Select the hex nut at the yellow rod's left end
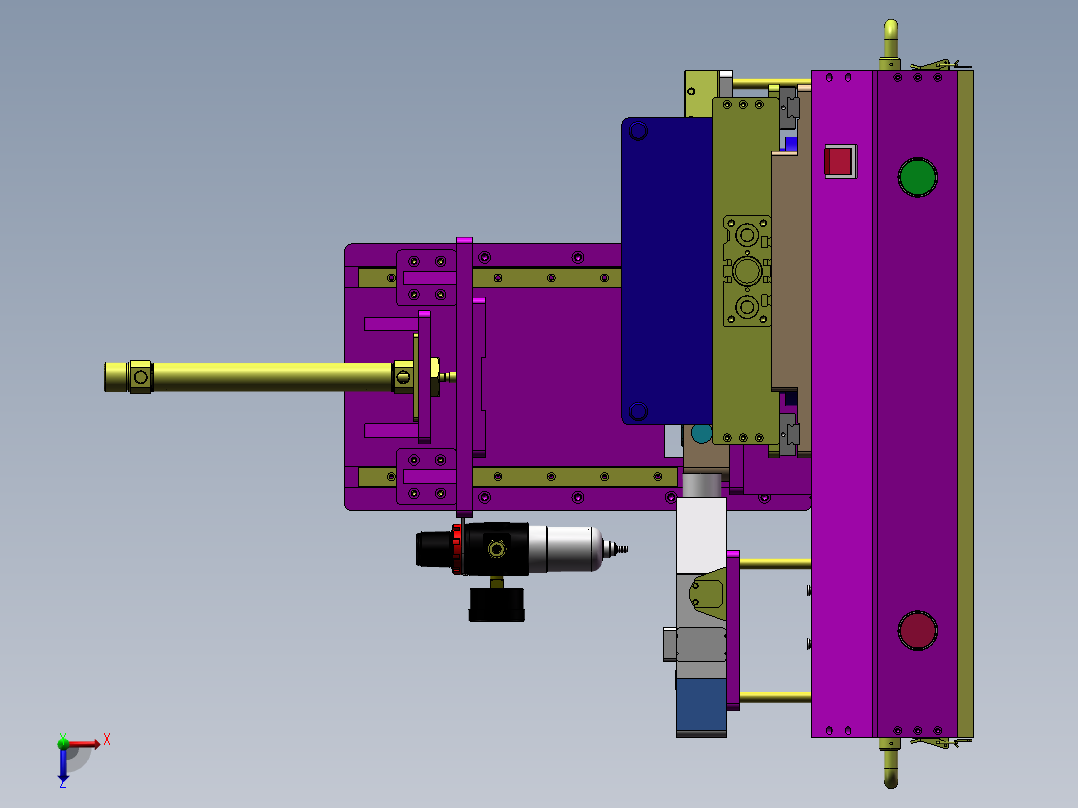Viewport: 1078px width, 808px height. pyautogui.click(x=140, y=377)
